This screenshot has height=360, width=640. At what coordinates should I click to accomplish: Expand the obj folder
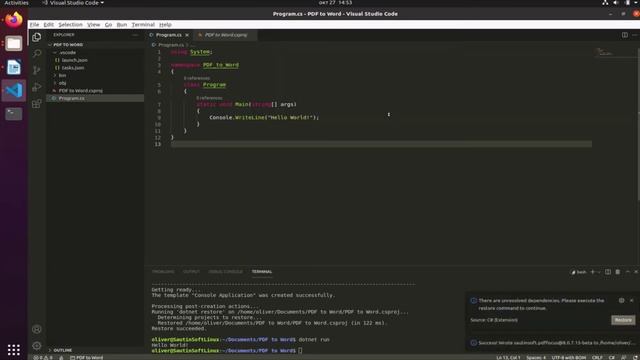[95, 83]
